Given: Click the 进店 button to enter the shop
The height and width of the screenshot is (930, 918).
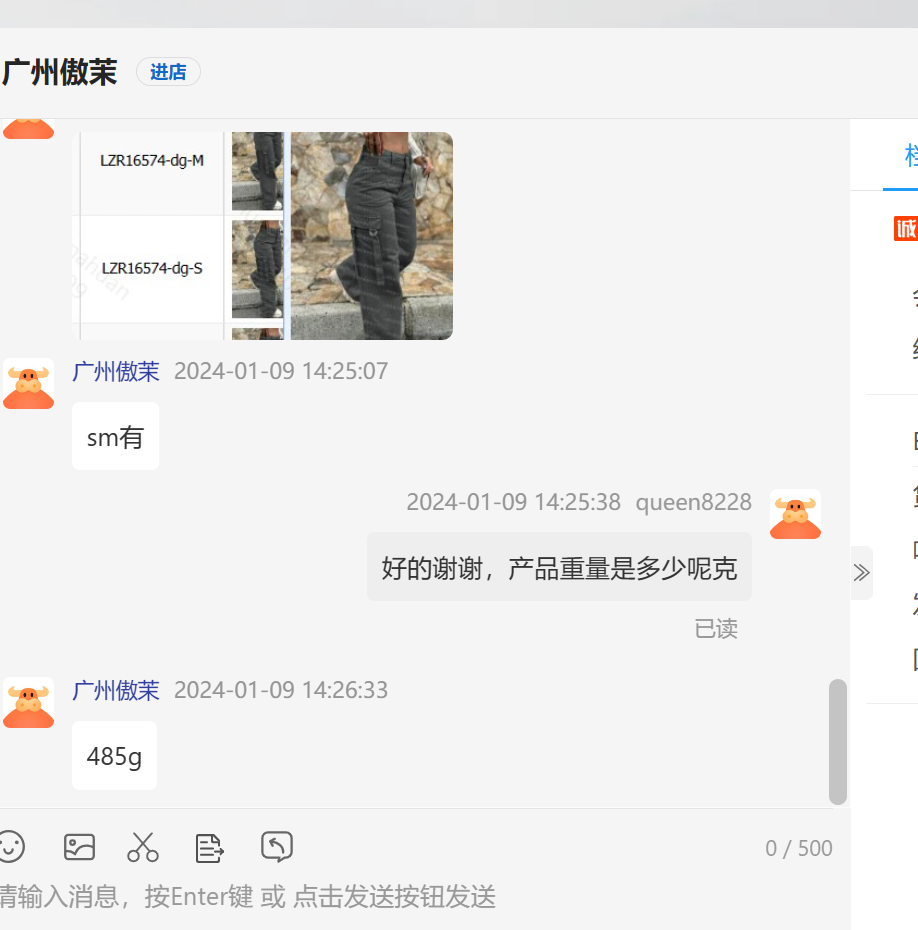Looking at the screenshot, I should (x=168, y=72).
